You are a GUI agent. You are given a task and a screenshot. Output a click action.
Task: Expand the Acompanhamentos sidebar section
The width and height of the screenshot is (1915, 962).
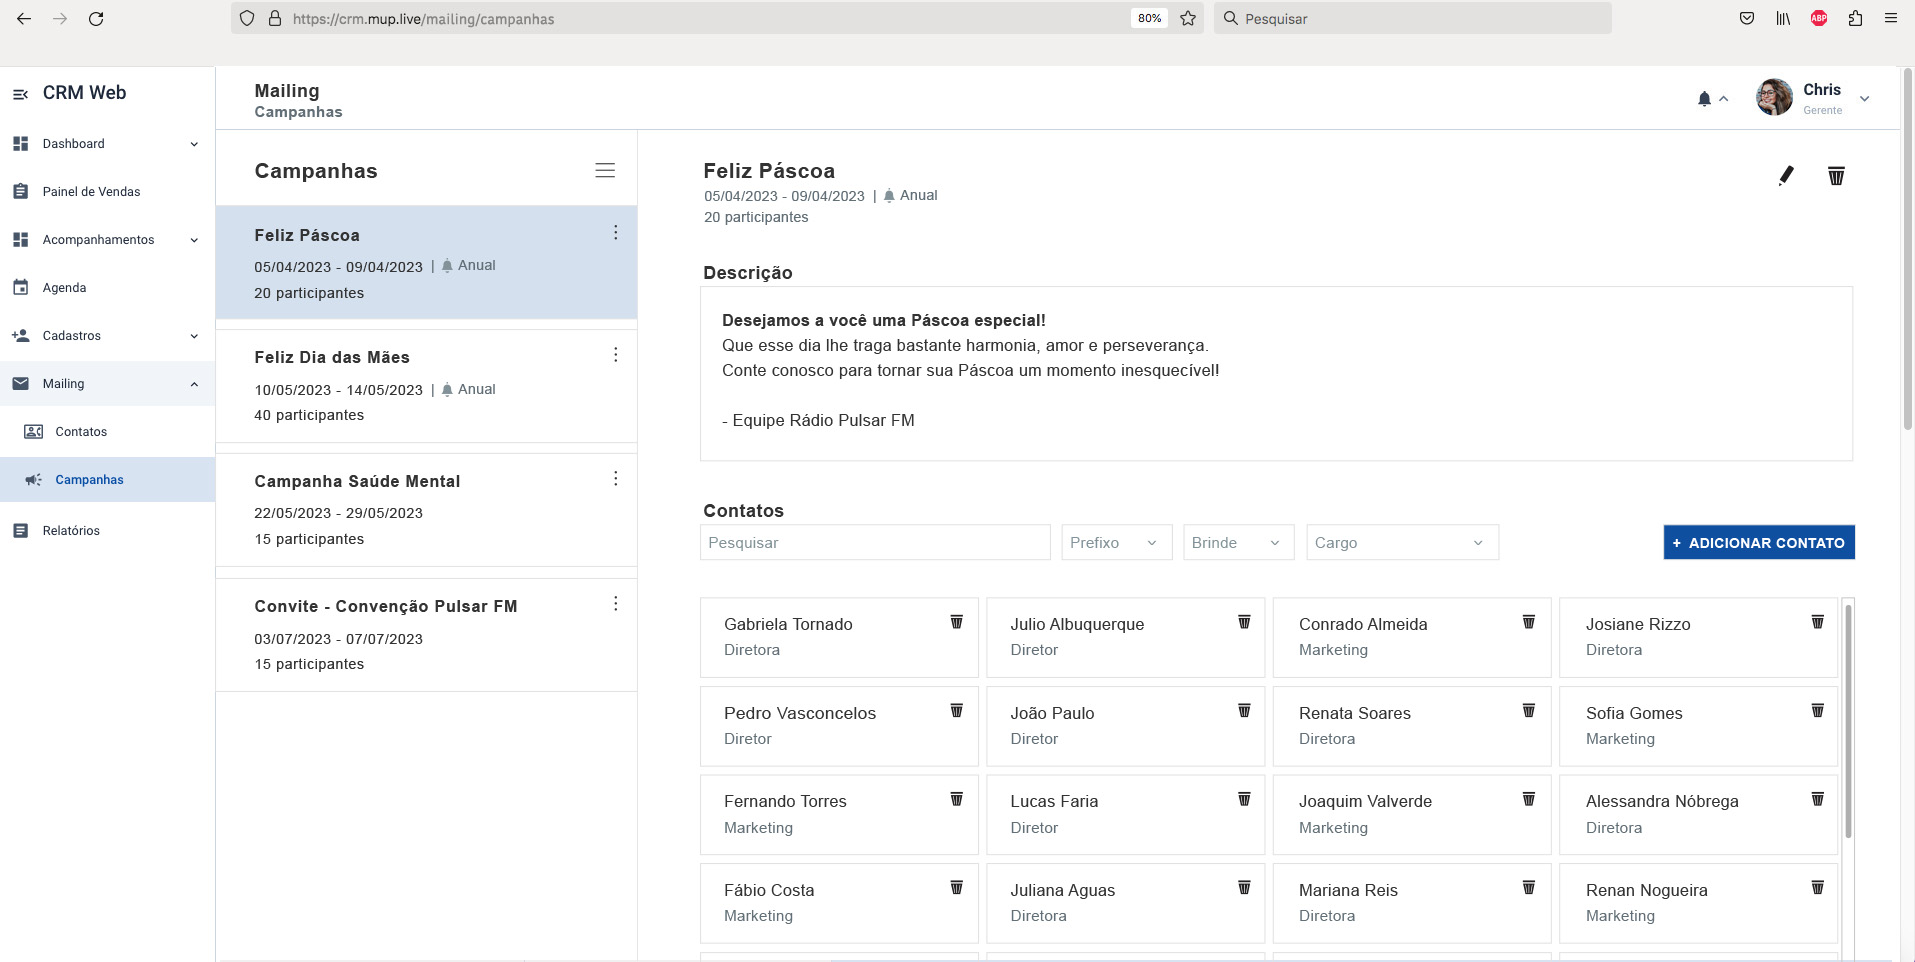[194, 240]
